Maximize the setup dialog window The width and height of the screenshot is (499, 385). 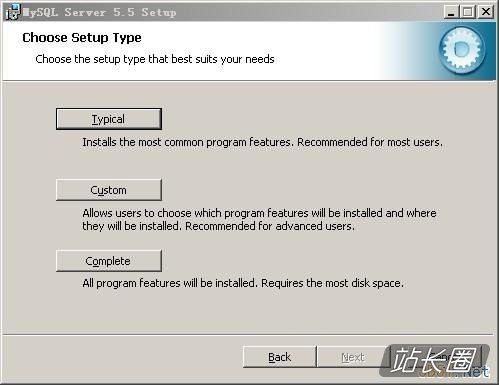[x=468, y=12]
